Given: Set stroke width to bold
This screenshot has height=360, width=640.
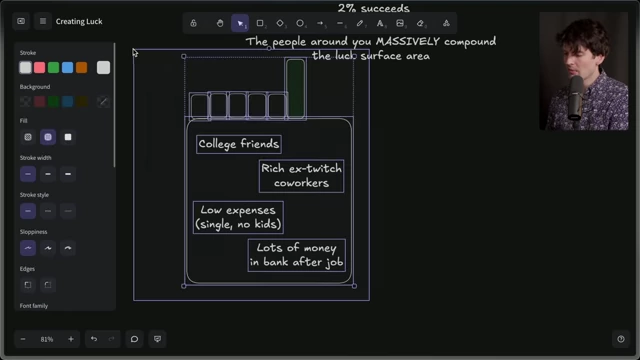Looking at the screenshot, I should [48, 174].
